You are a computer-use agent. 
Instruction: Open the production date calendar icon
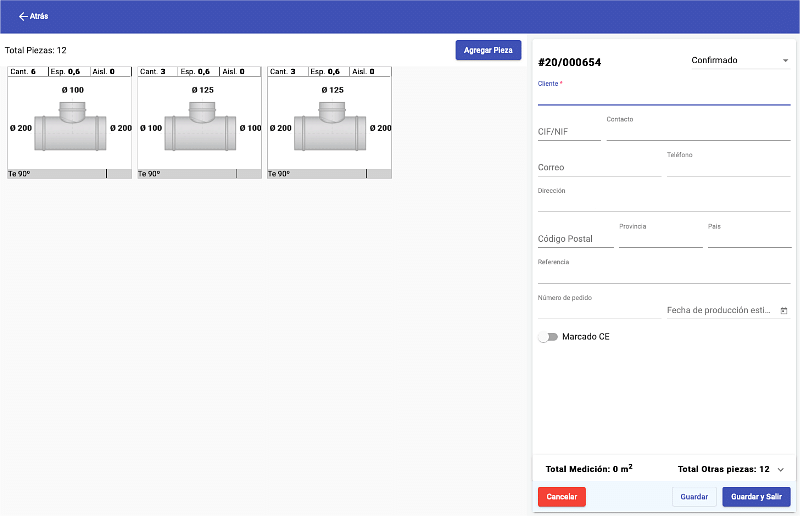pos(784,311)
